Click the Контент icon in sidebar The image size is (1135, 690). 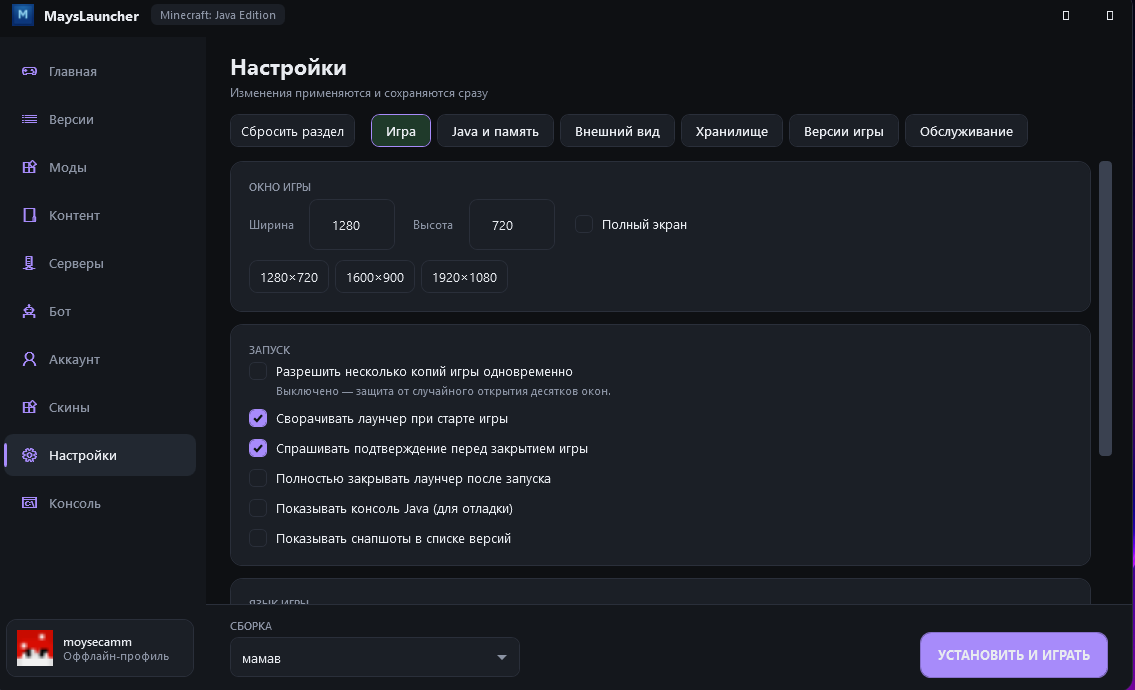29,215
